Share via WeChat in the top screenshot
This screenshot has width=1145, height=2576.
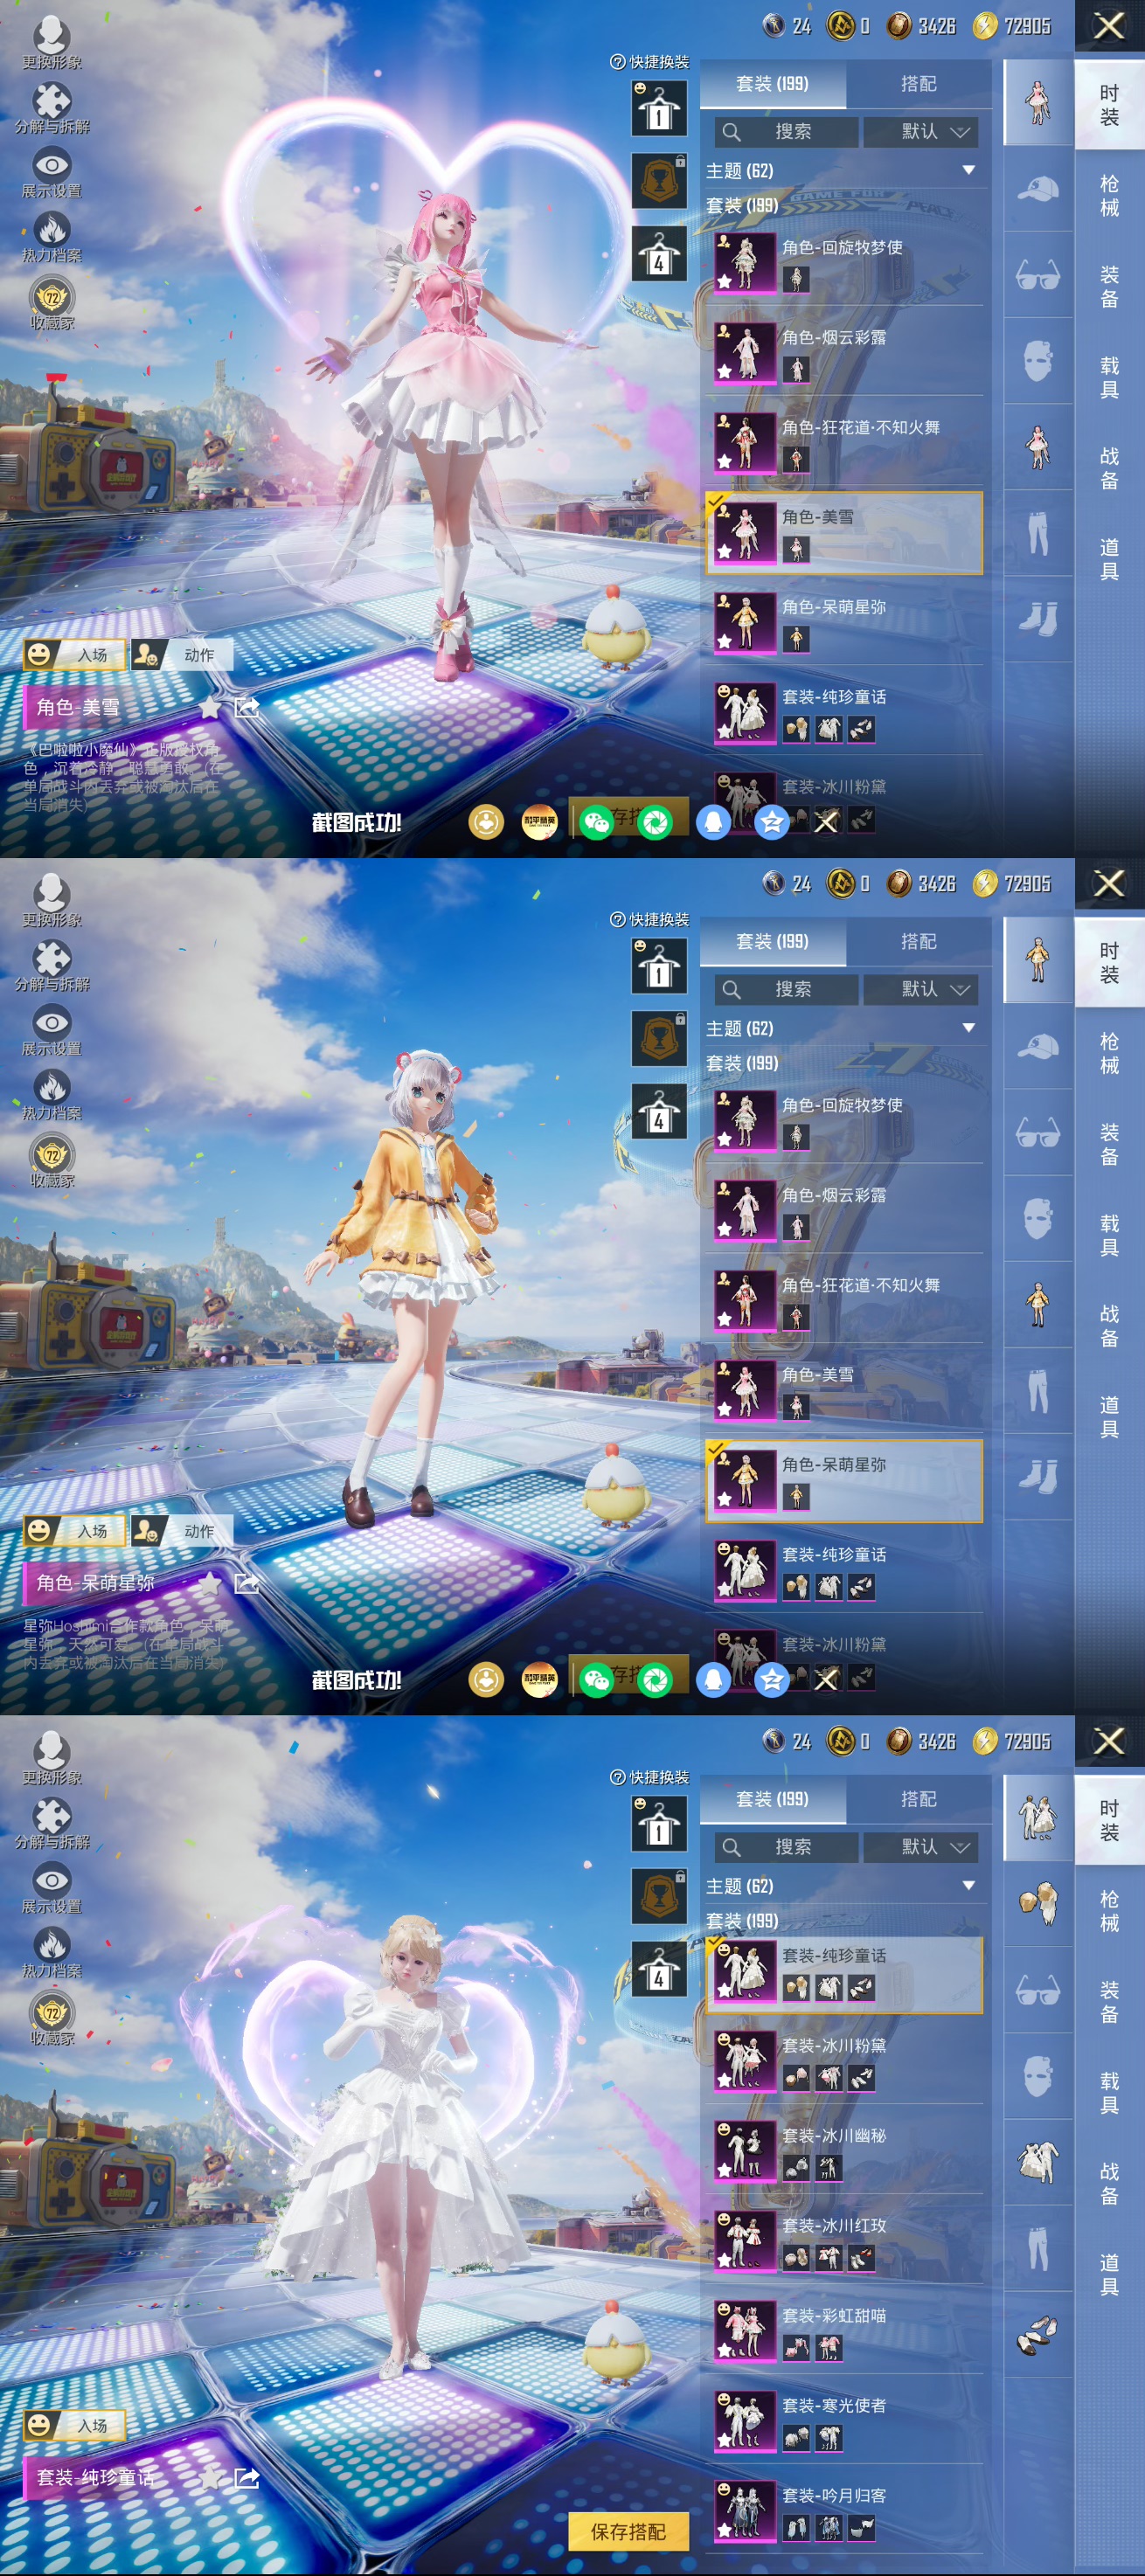click(597, 822)
